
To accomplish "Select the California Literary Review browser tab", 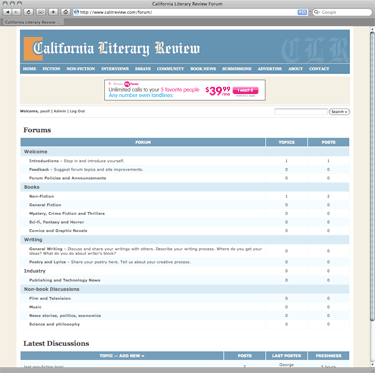I will (32, 22).
